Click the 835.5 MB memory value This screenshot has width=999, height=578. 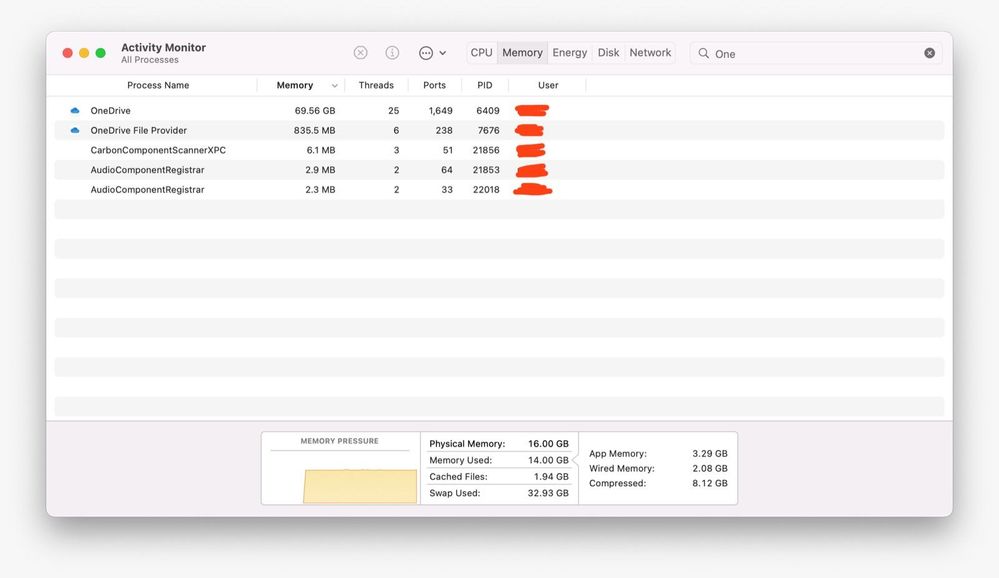click(x=315, y=130)
